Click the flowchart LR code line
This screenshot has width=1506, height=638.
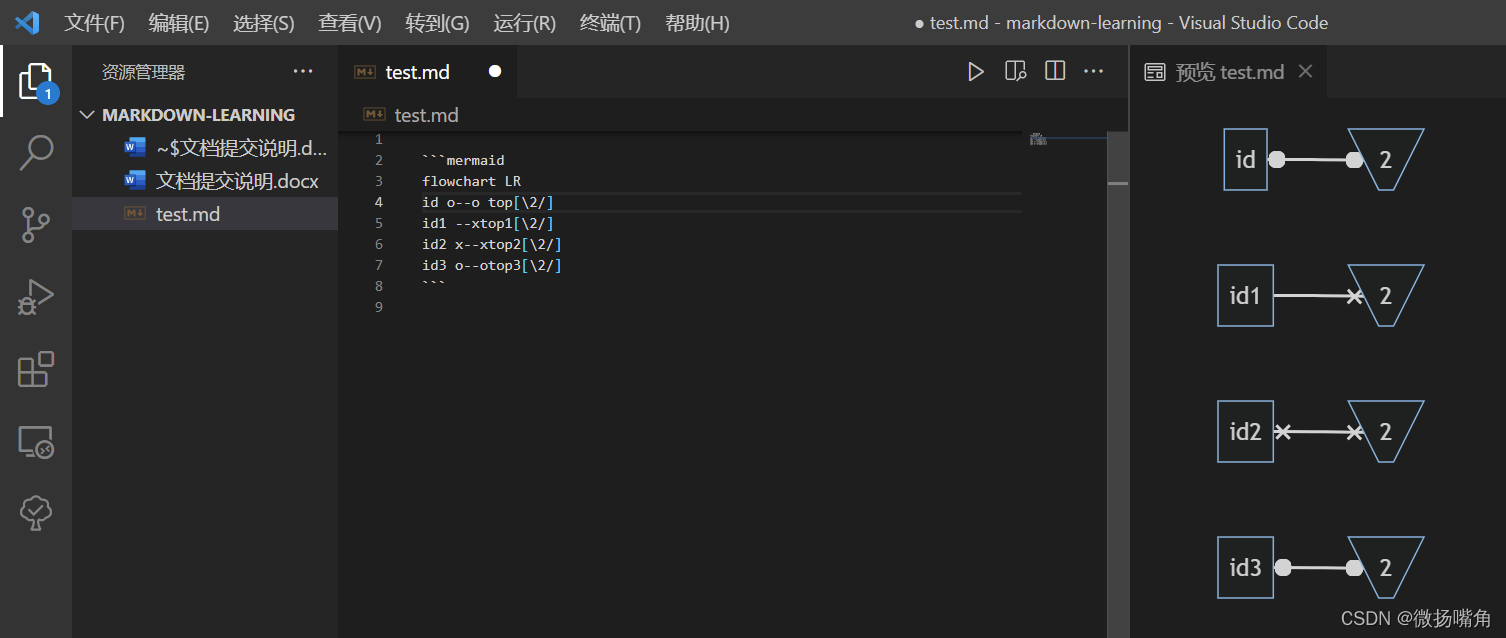pyautogui.click(x=471, y=181)
